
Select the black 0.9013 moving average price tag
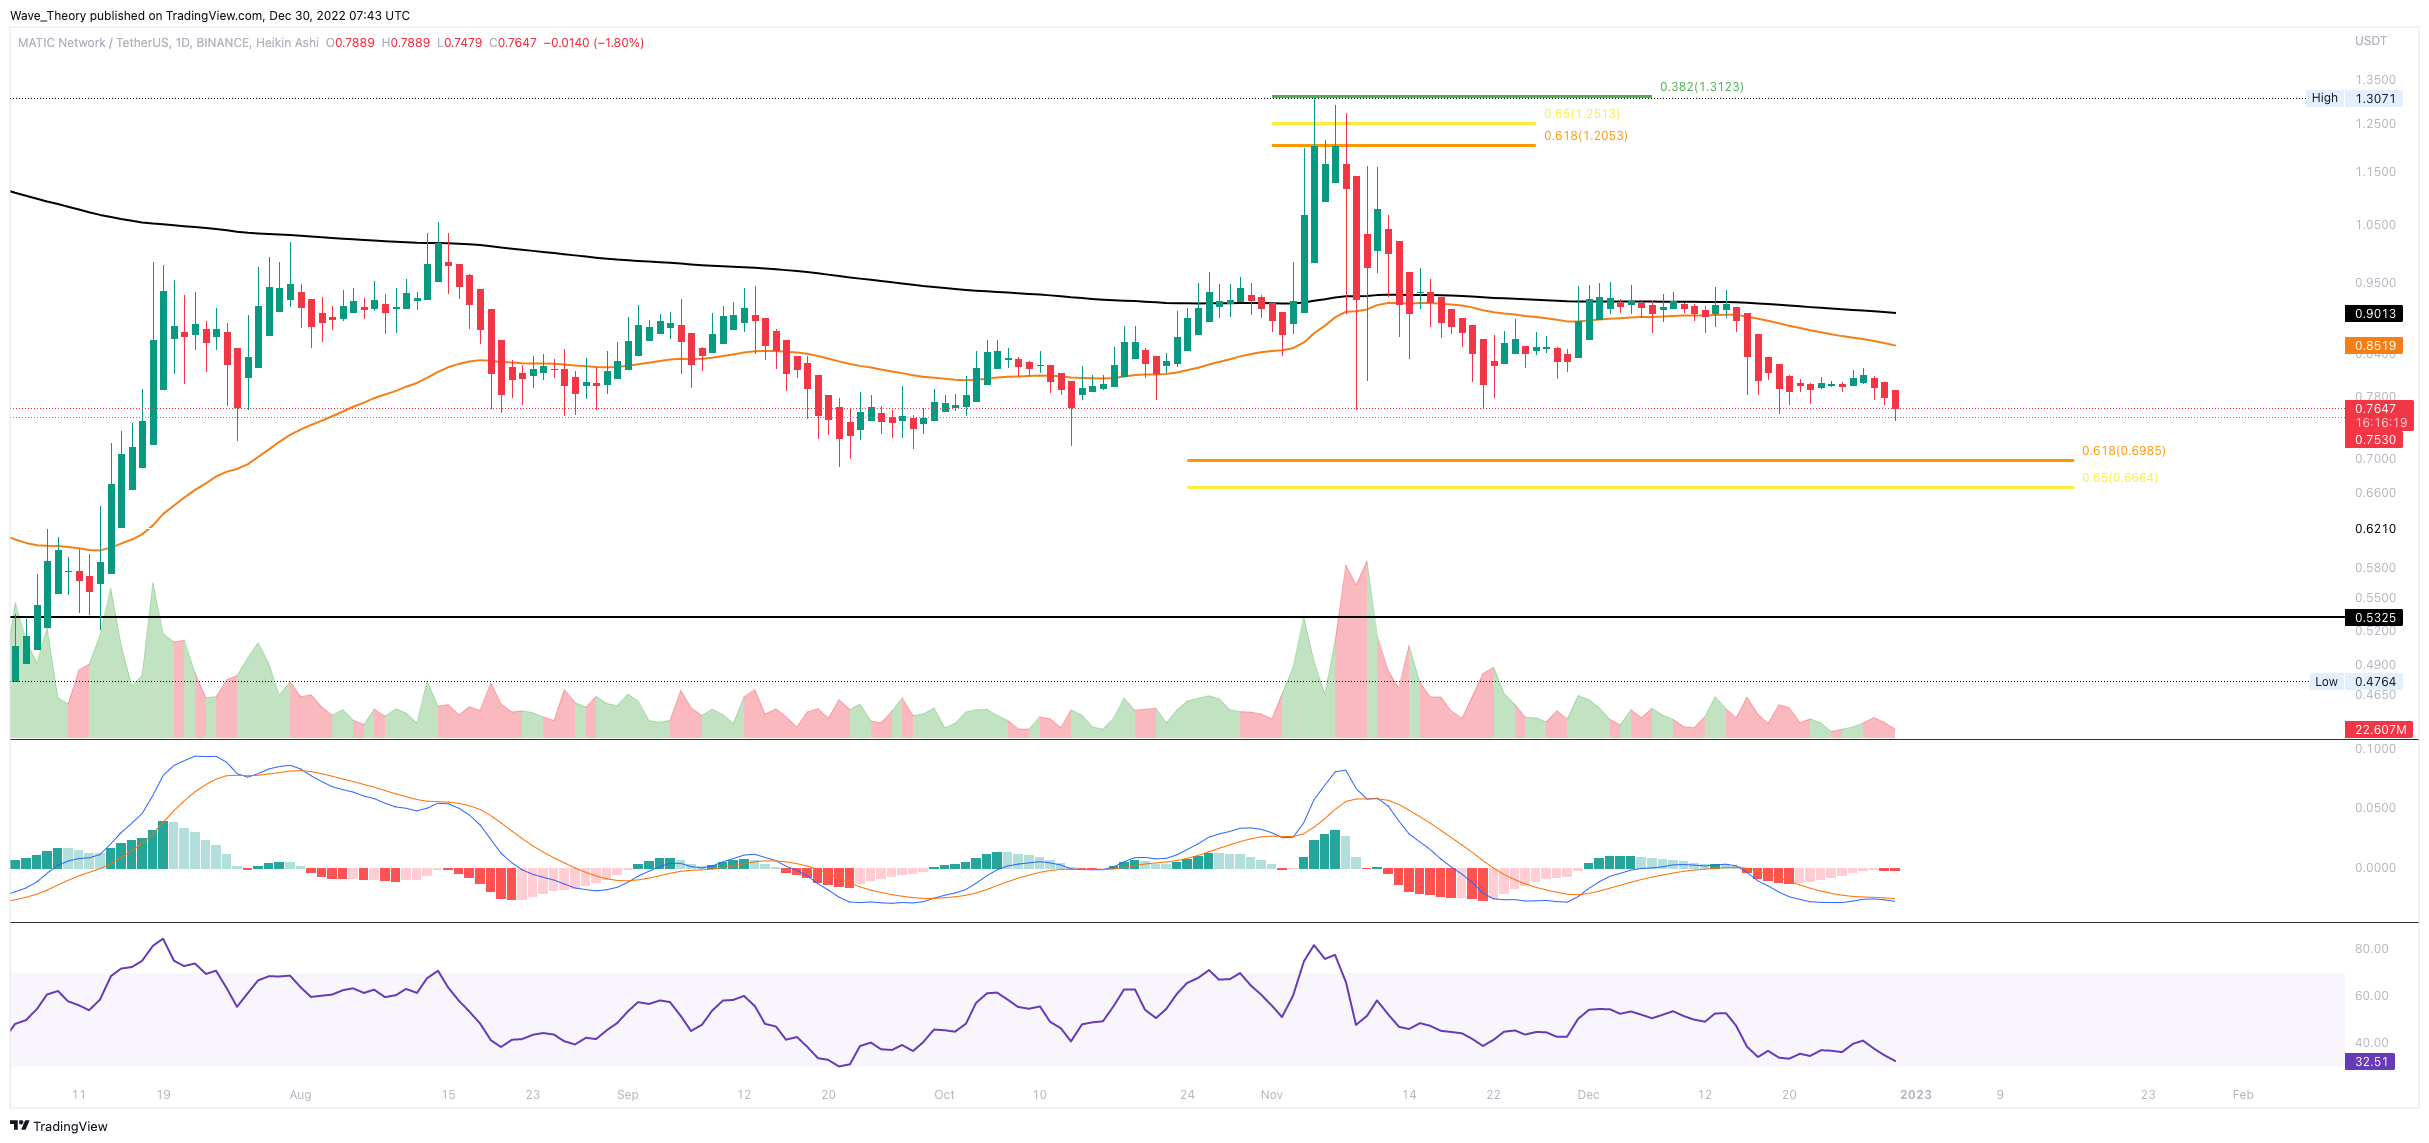[2373, 314]
